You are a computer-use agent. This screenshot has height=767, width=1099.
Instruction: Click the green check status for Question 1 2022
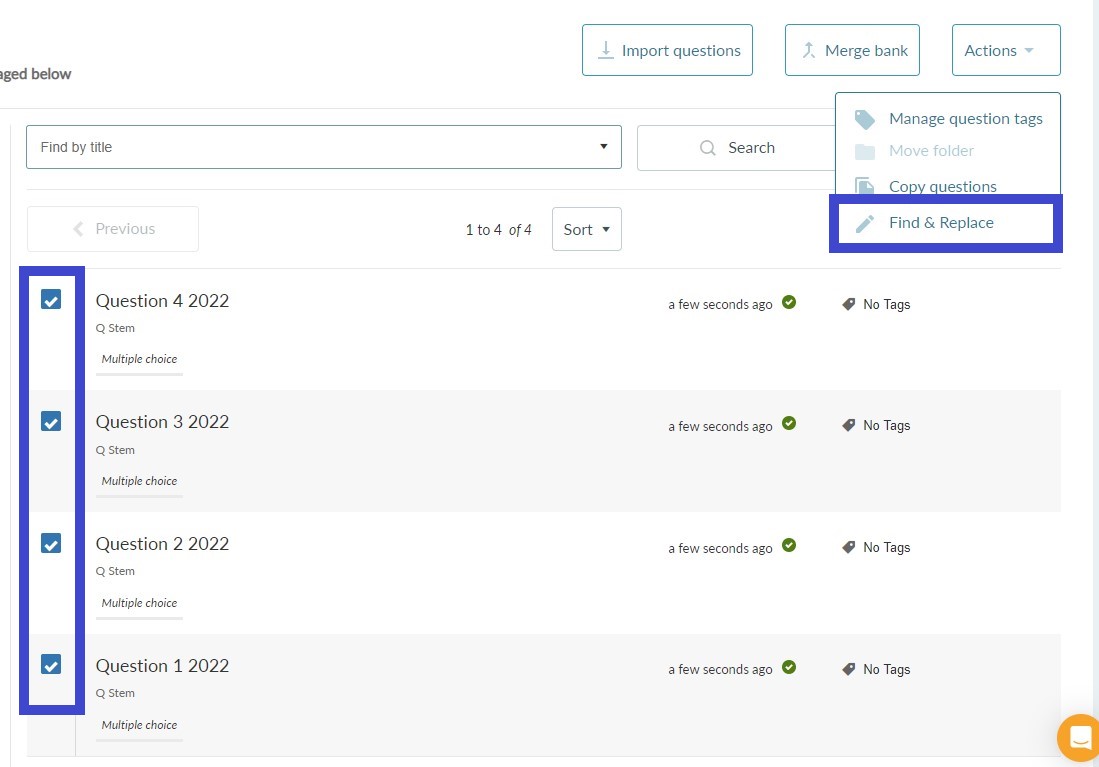pos(789,667)
